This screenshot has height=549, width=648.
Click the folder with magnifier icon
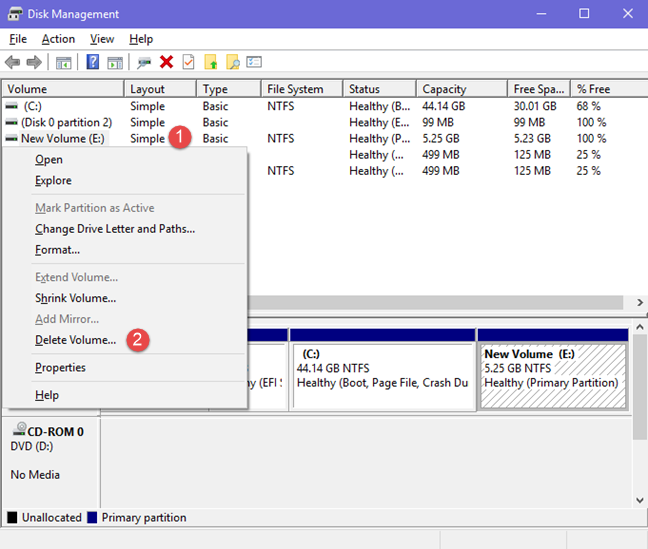coord(233,62)
